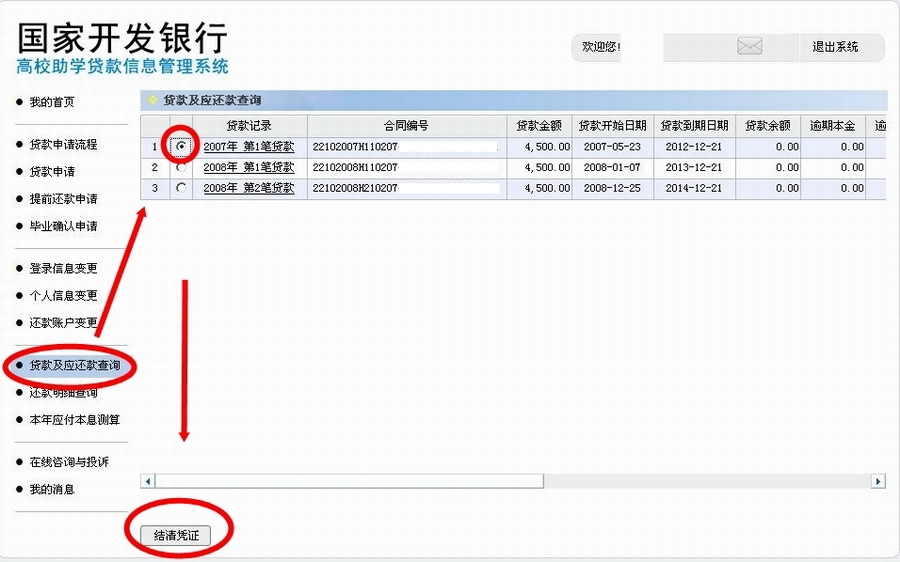Open 在线咨询与投诉 page

click(69, 462)
